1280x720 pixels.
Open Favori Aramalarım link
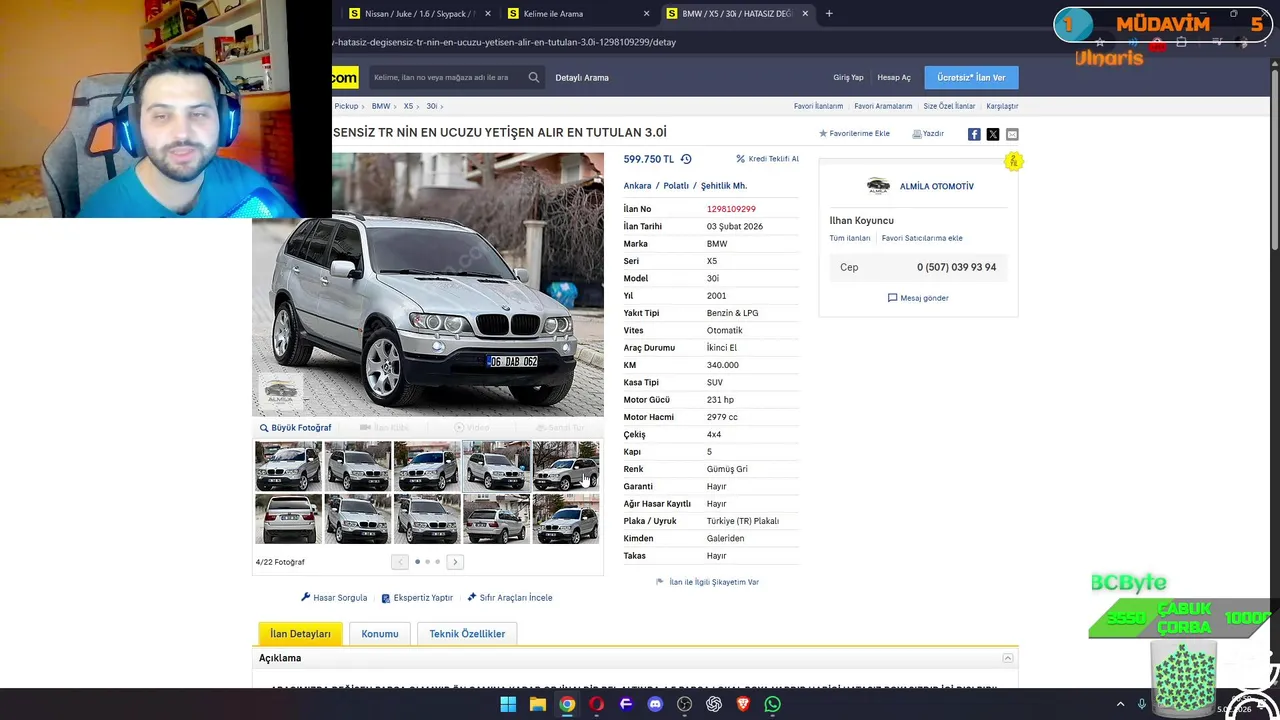click(883, 106)
